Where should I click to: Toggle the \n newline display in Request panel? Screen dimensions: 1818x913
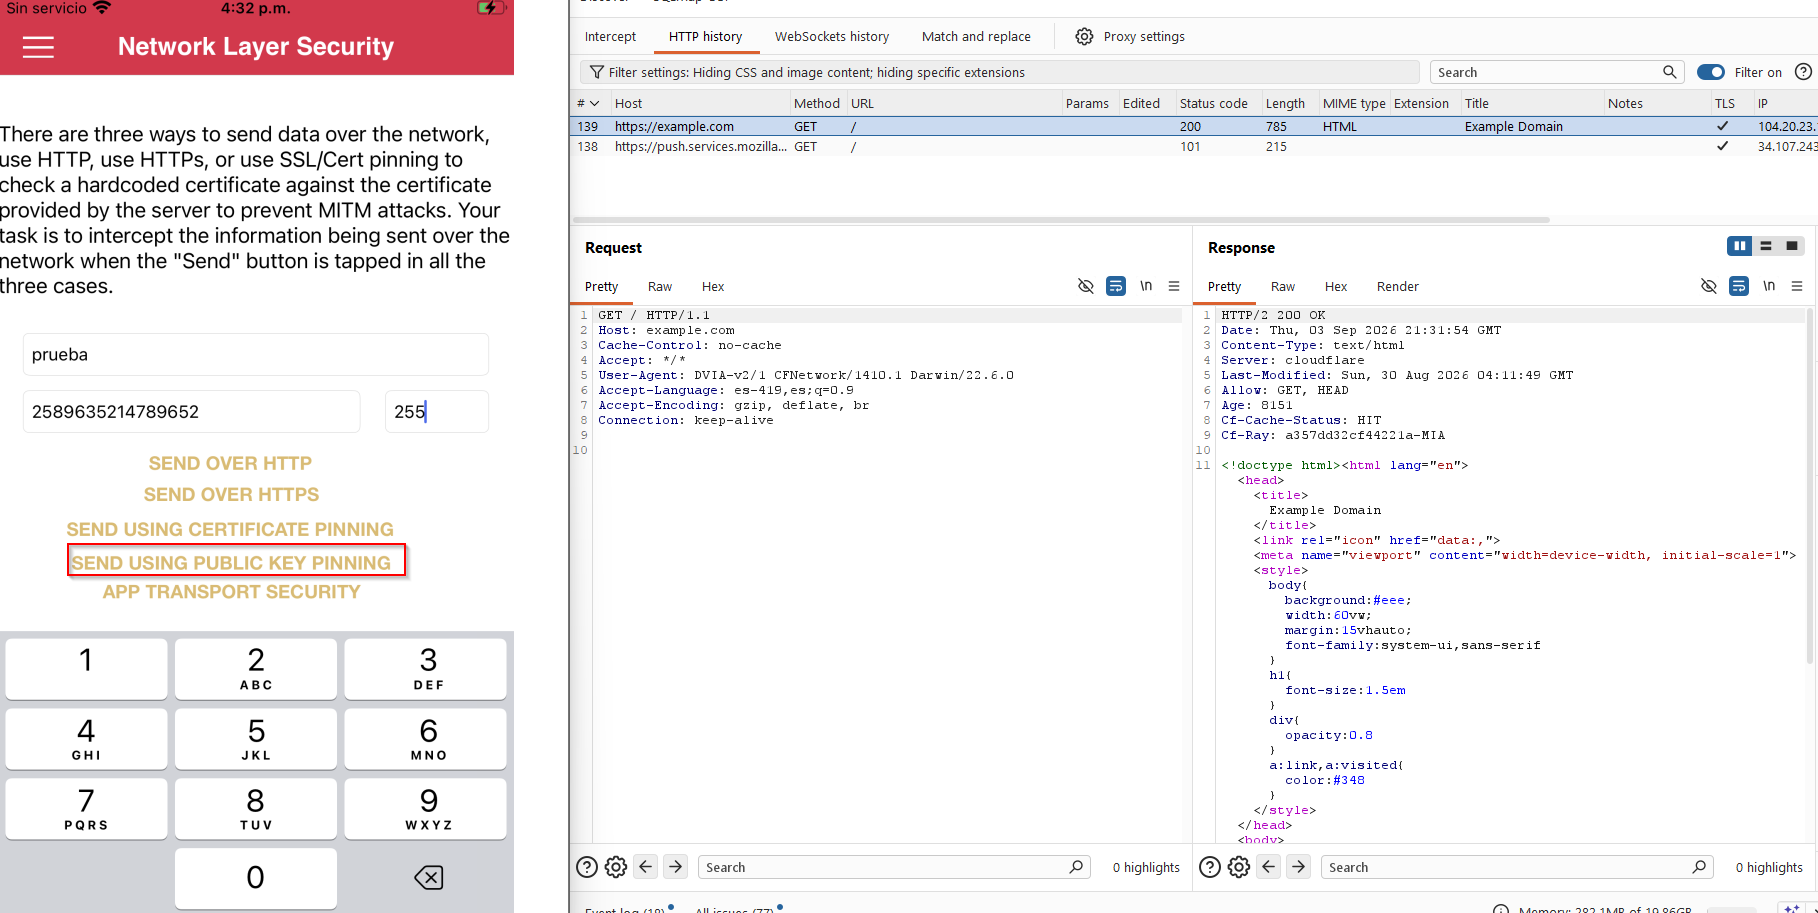[1146, 286]
